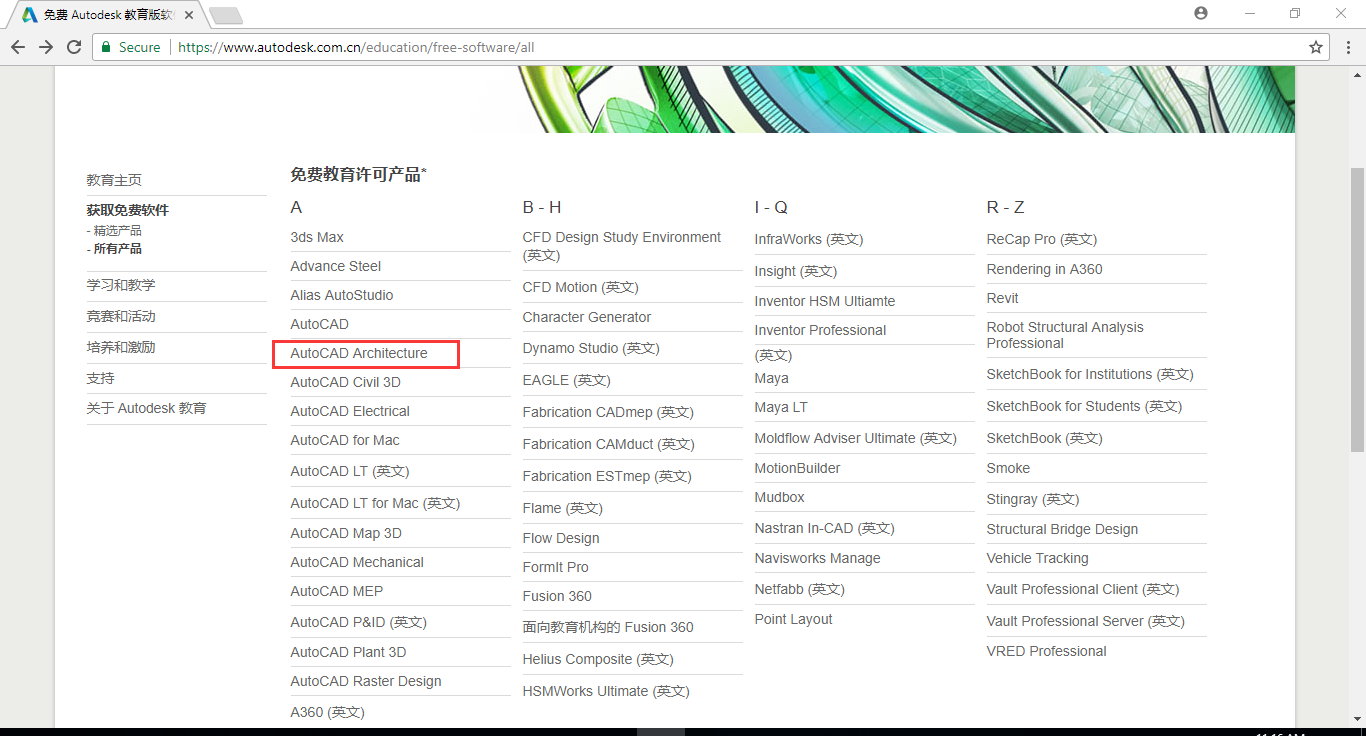Open the AutoCAD Raster Design link
The width and height of the screenshot is (1366, 736).
[x=366, y=681]
